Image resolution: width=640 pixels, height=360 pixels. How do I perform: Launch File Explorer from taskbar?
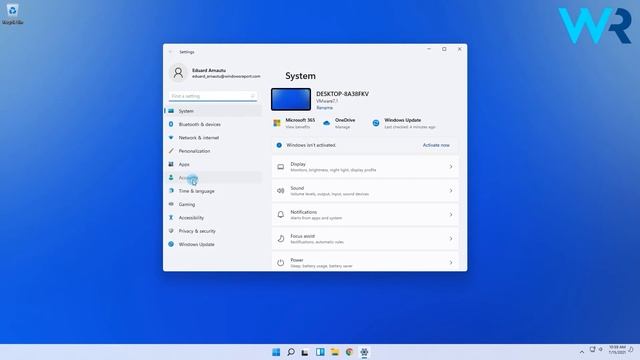[335, 352]
